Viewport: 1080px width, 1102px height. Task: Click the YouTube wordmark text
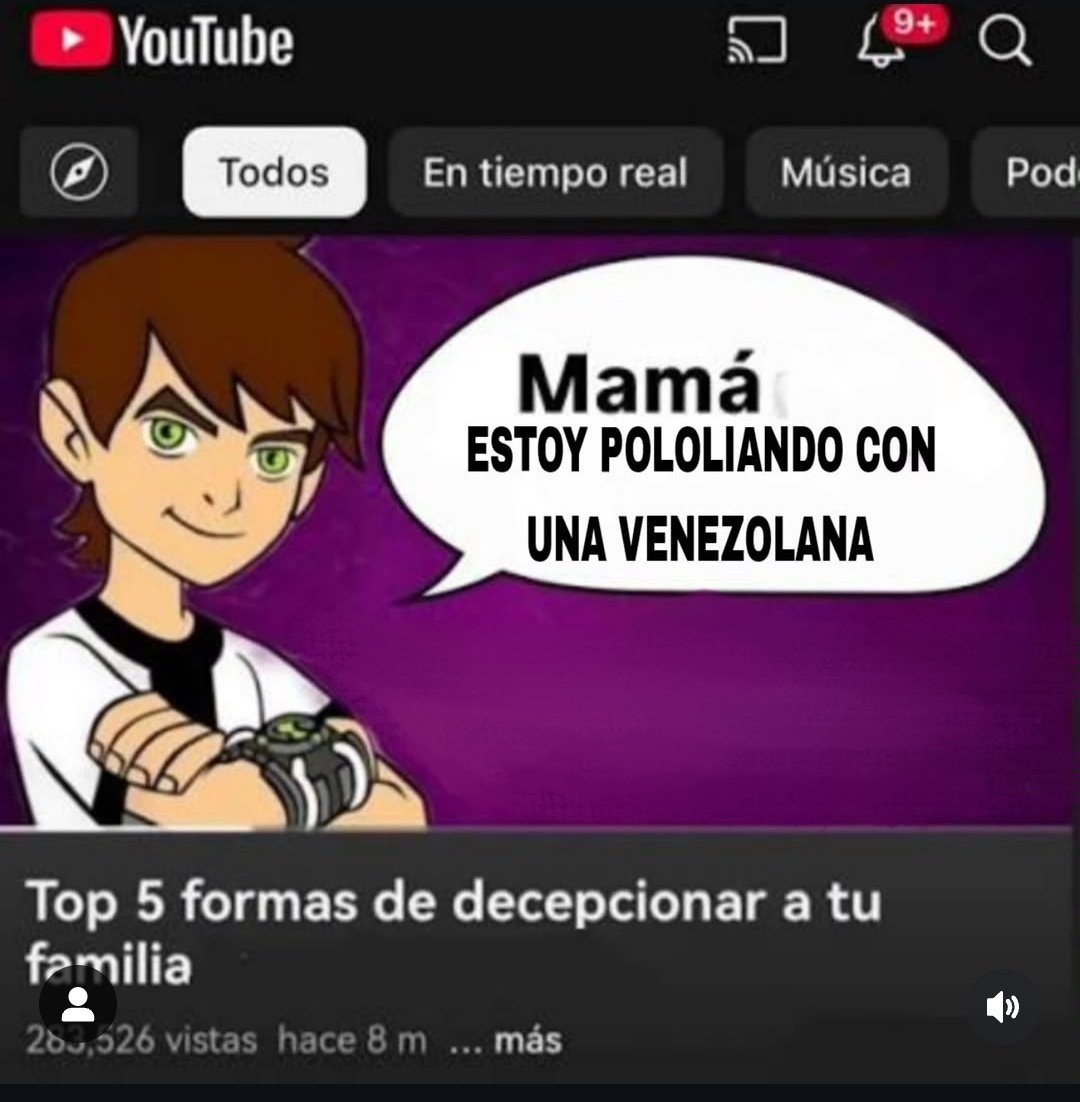pyautogui.click(x=207, y=42)
